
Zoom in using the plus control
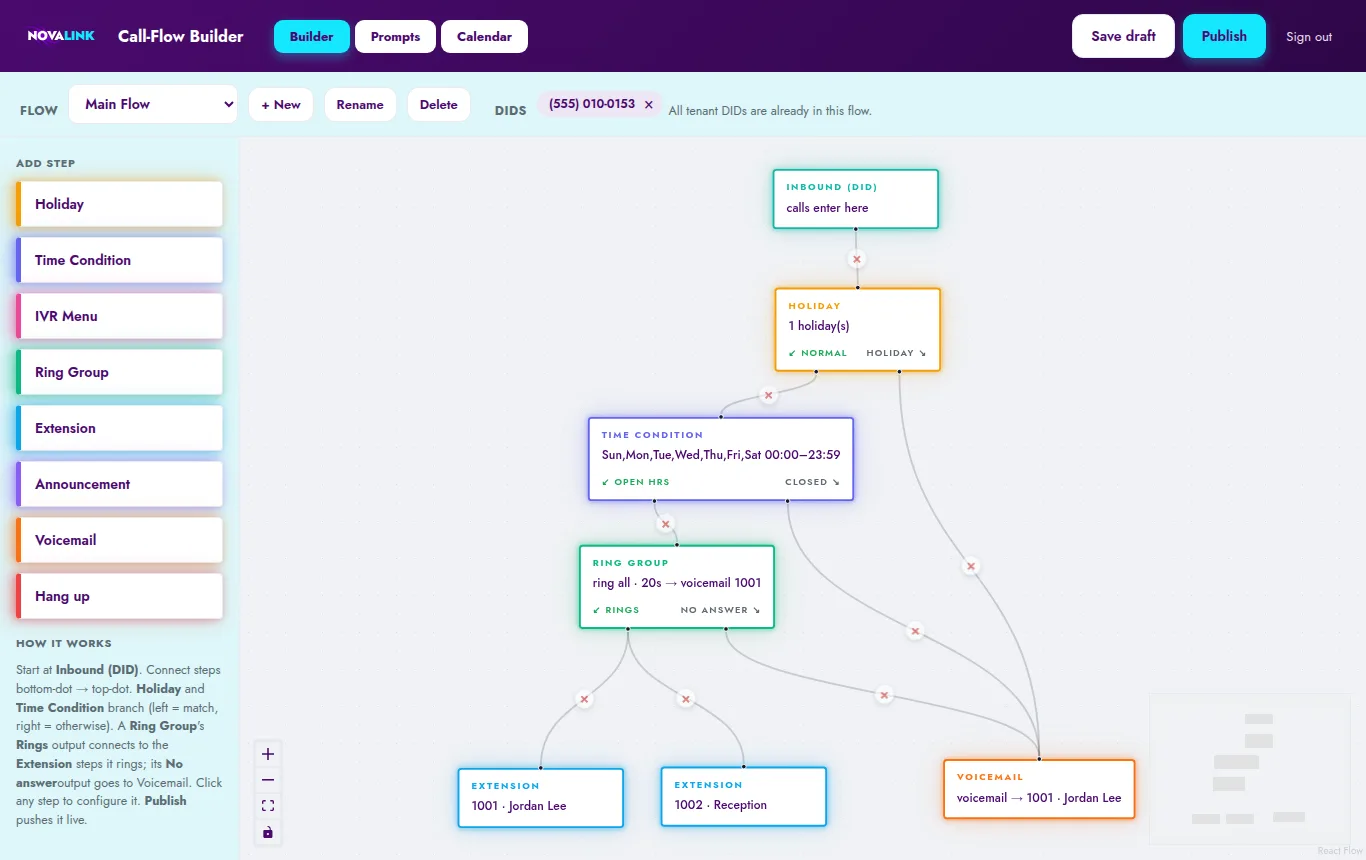(267, 754)
